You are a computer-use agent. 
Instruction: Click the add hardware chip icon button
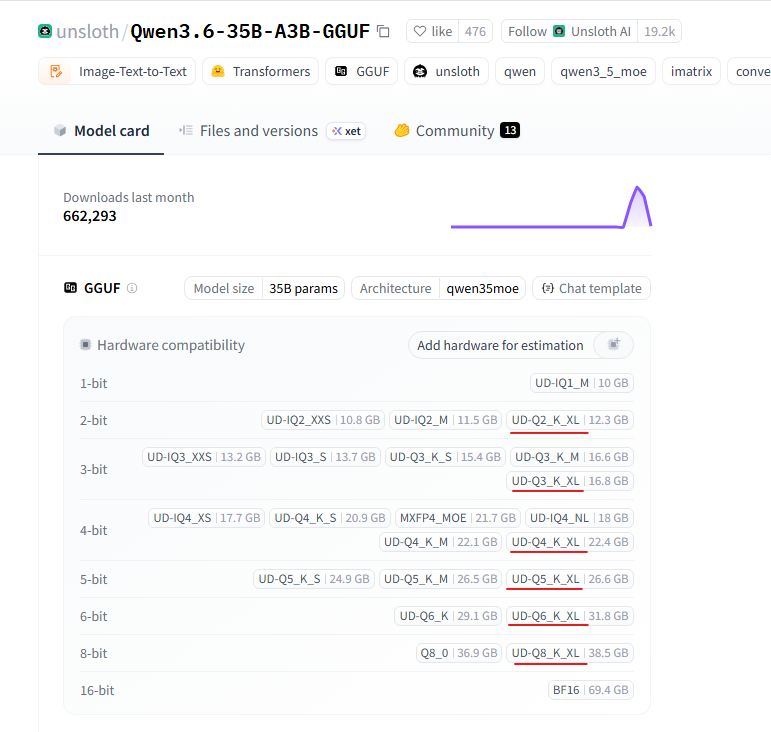pos(613,345)
